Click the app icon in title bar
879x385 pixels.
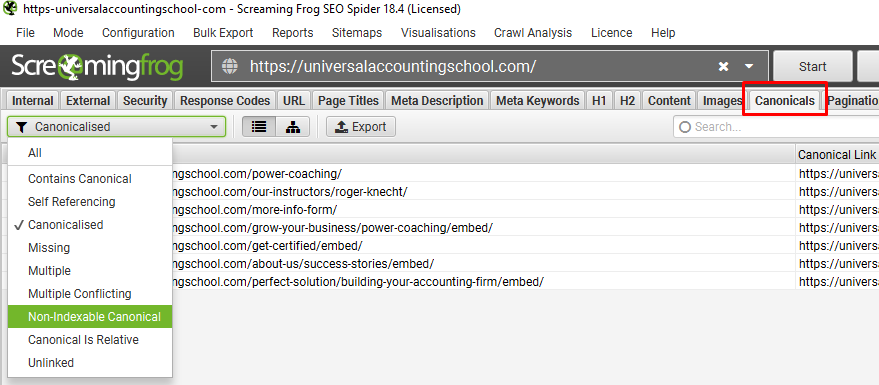[x=10, y=9]
